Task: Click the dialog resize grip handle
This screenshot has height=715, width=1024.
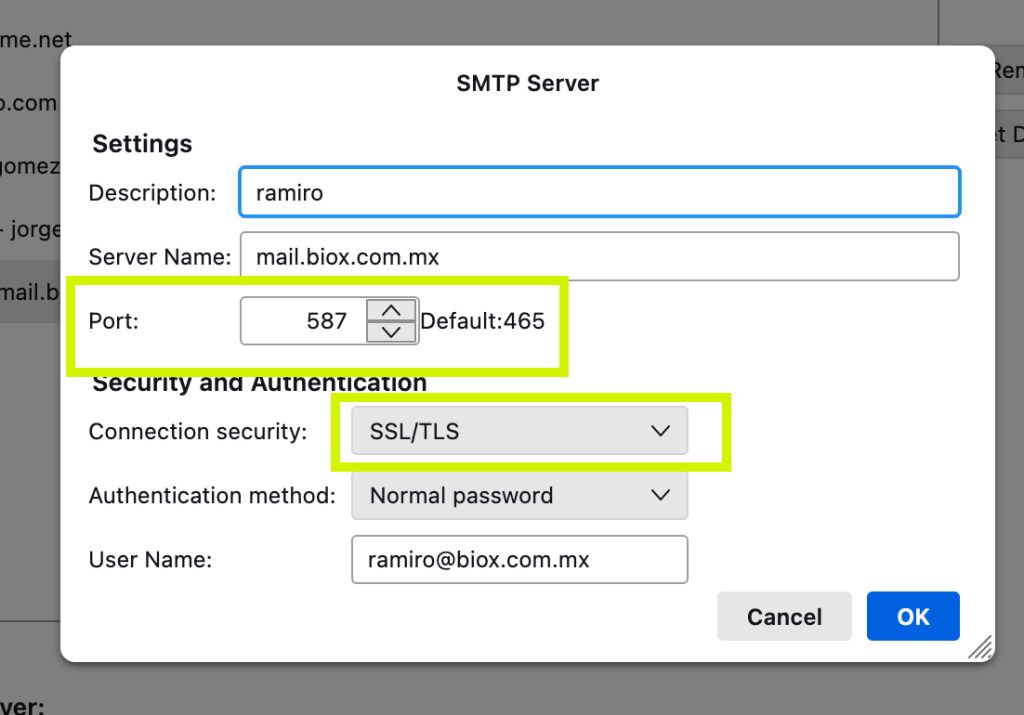Action: [x=979, y=648]
